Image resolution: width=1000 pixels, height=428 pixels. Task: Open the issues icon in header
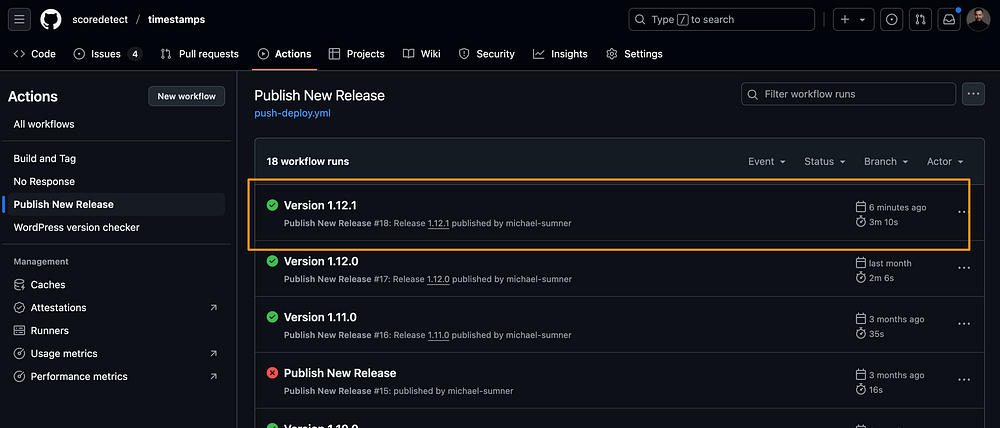(x=892, y=19)
